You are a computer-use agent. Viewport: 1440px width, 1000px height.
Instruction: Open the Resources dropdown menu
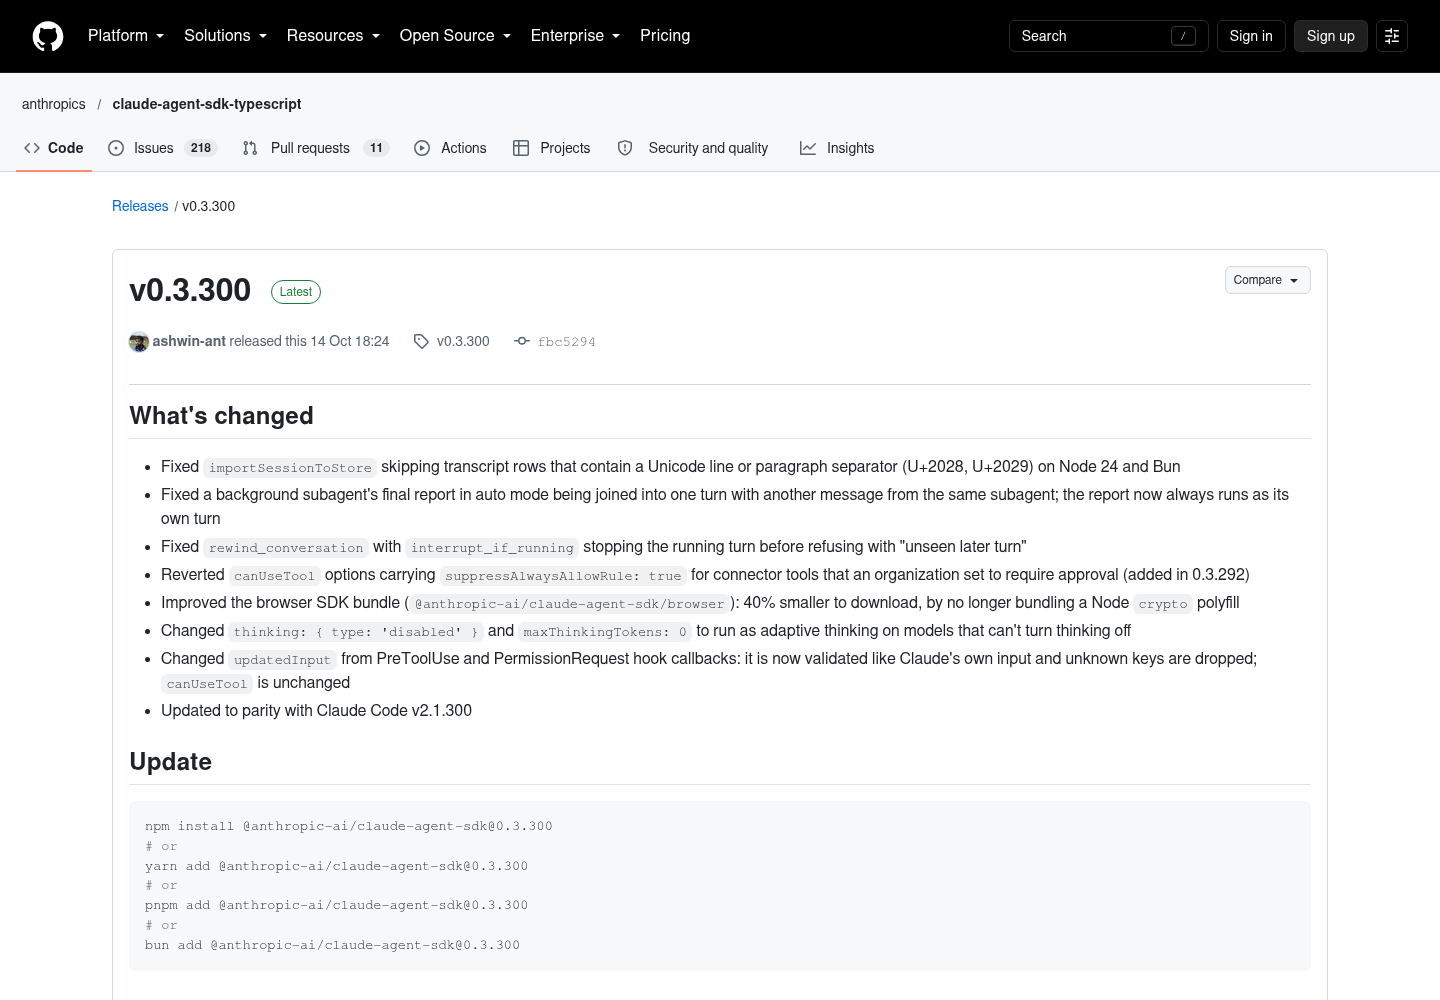point(333,36)
